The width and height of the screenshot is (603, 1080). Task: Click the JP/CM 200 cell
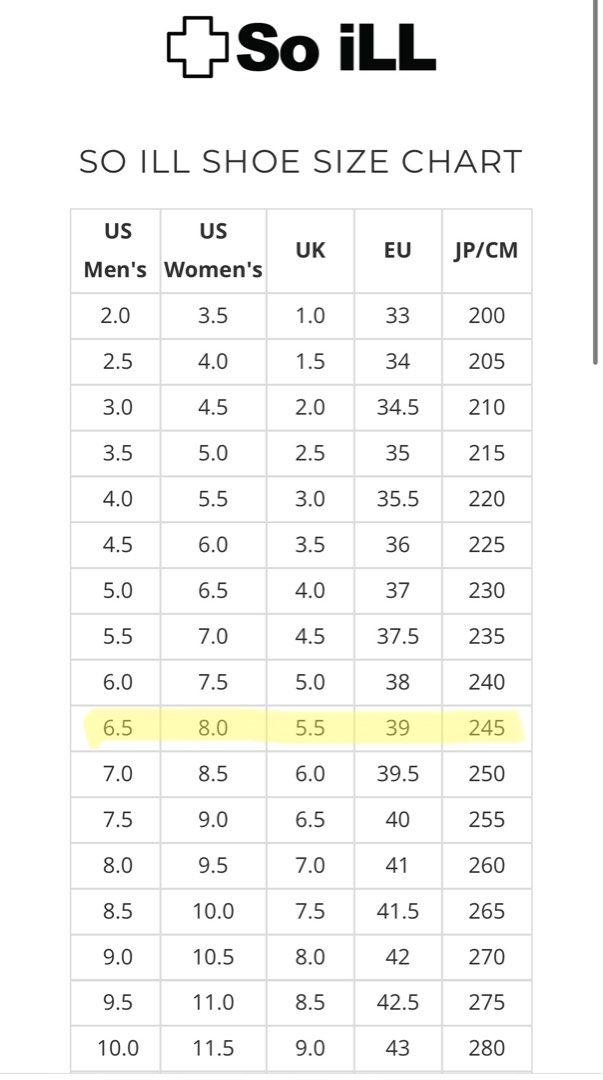pyautogui.click(x=487, y=316)
